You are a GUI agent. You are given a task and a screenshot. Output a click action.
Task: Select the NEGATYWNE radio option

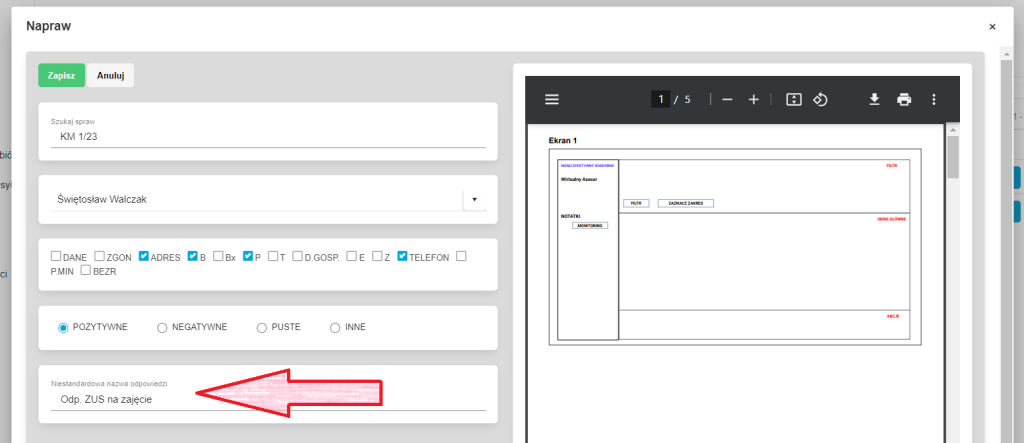[x=162, y=327]
